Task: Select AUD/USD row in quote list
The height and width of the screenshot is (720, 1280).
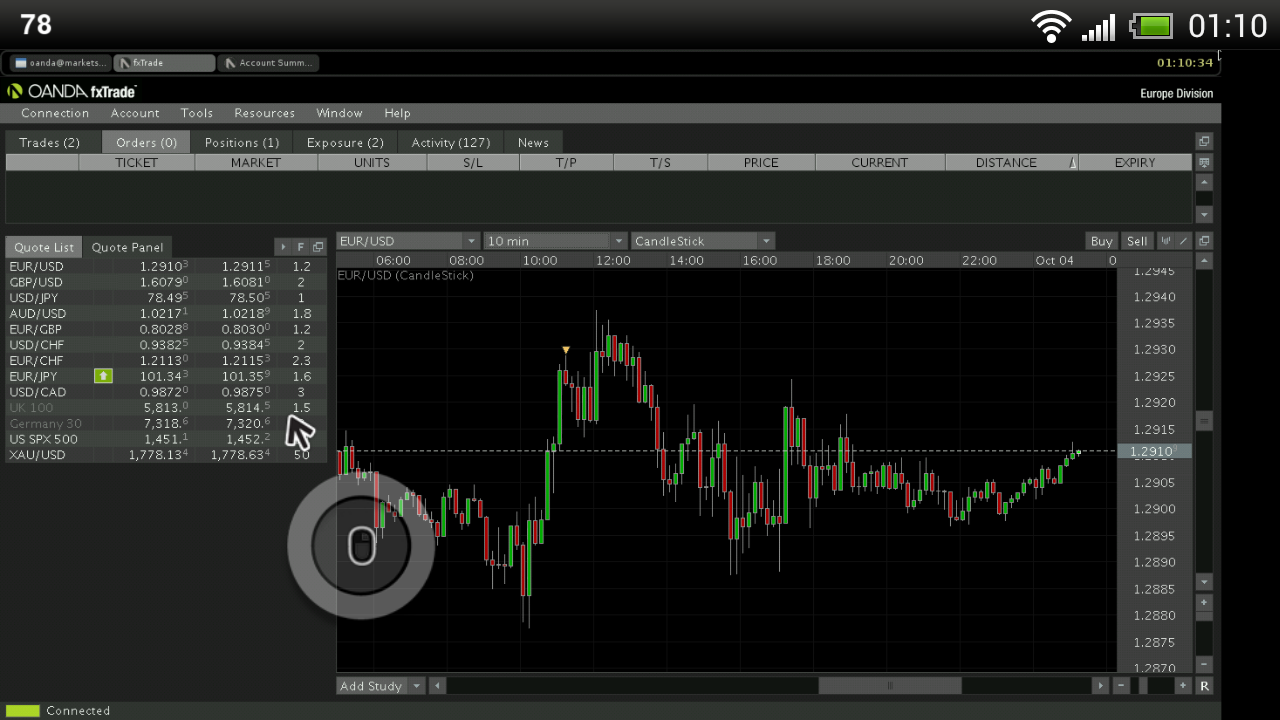Action: coord(165,314)
